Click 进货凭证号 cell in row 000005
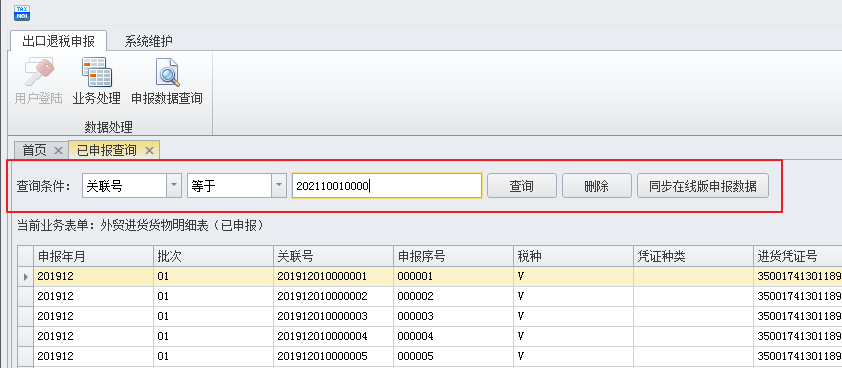The width and height of the screenshot is (842, 368). click(798, 356)
